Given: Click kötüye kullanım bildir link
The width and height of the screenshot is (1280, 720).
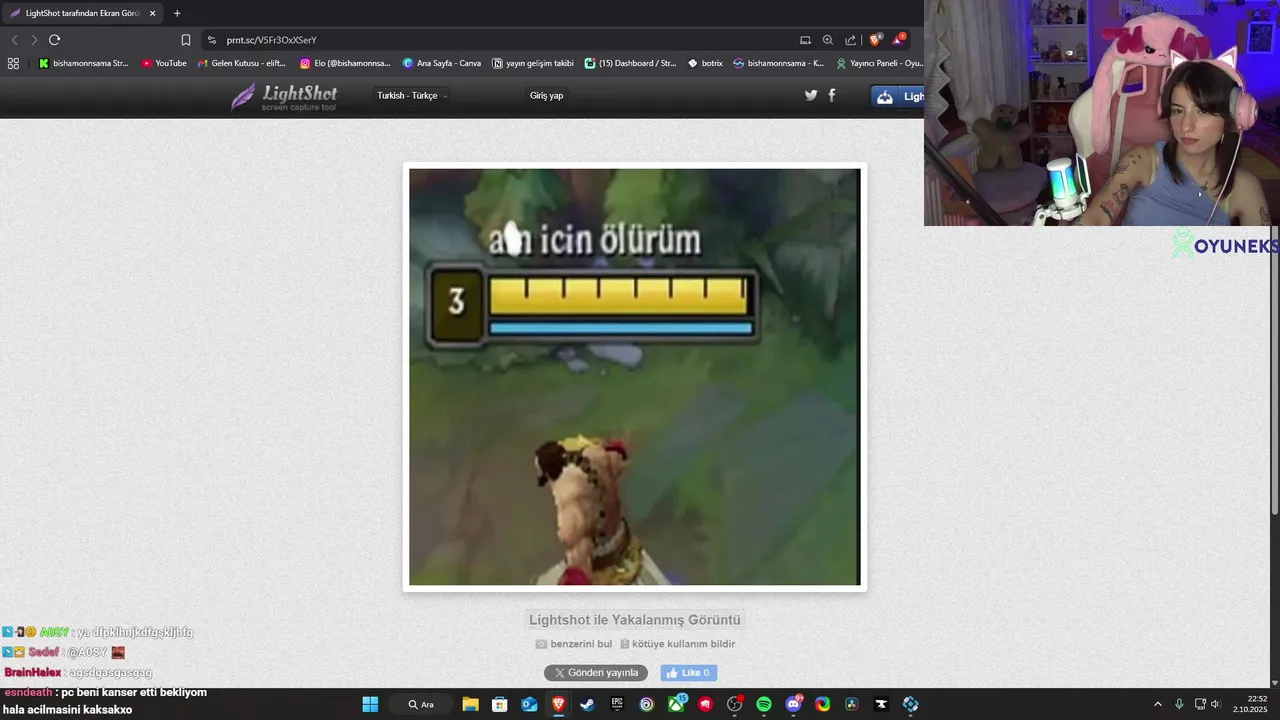Looking at the screenshot, I should tap(678, 644).
